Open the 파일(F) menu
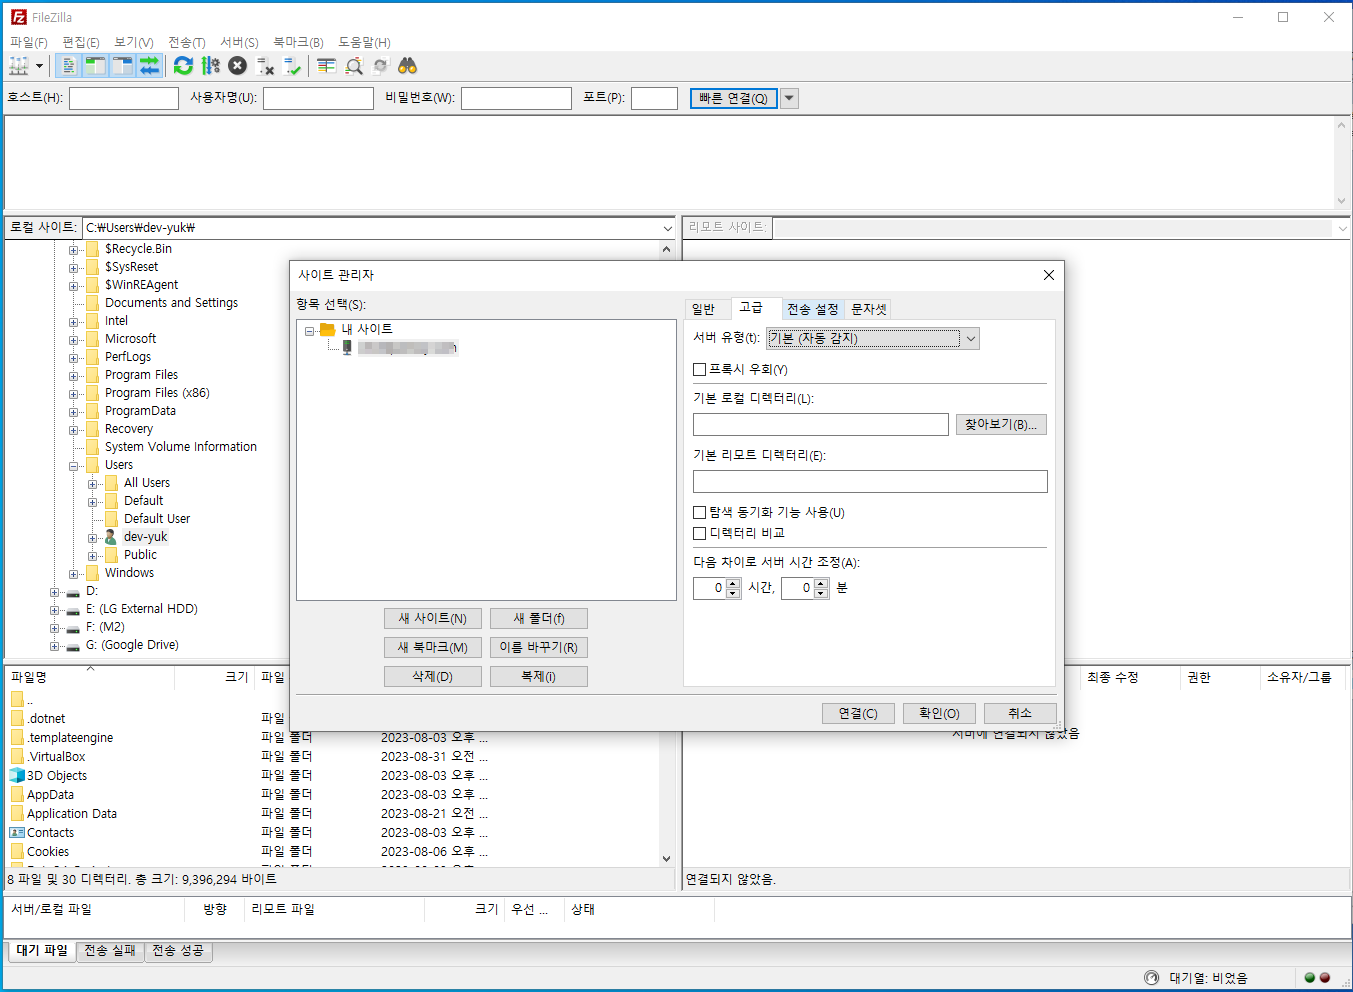Screen dimensions: 1353x992 tap(28, 42)
